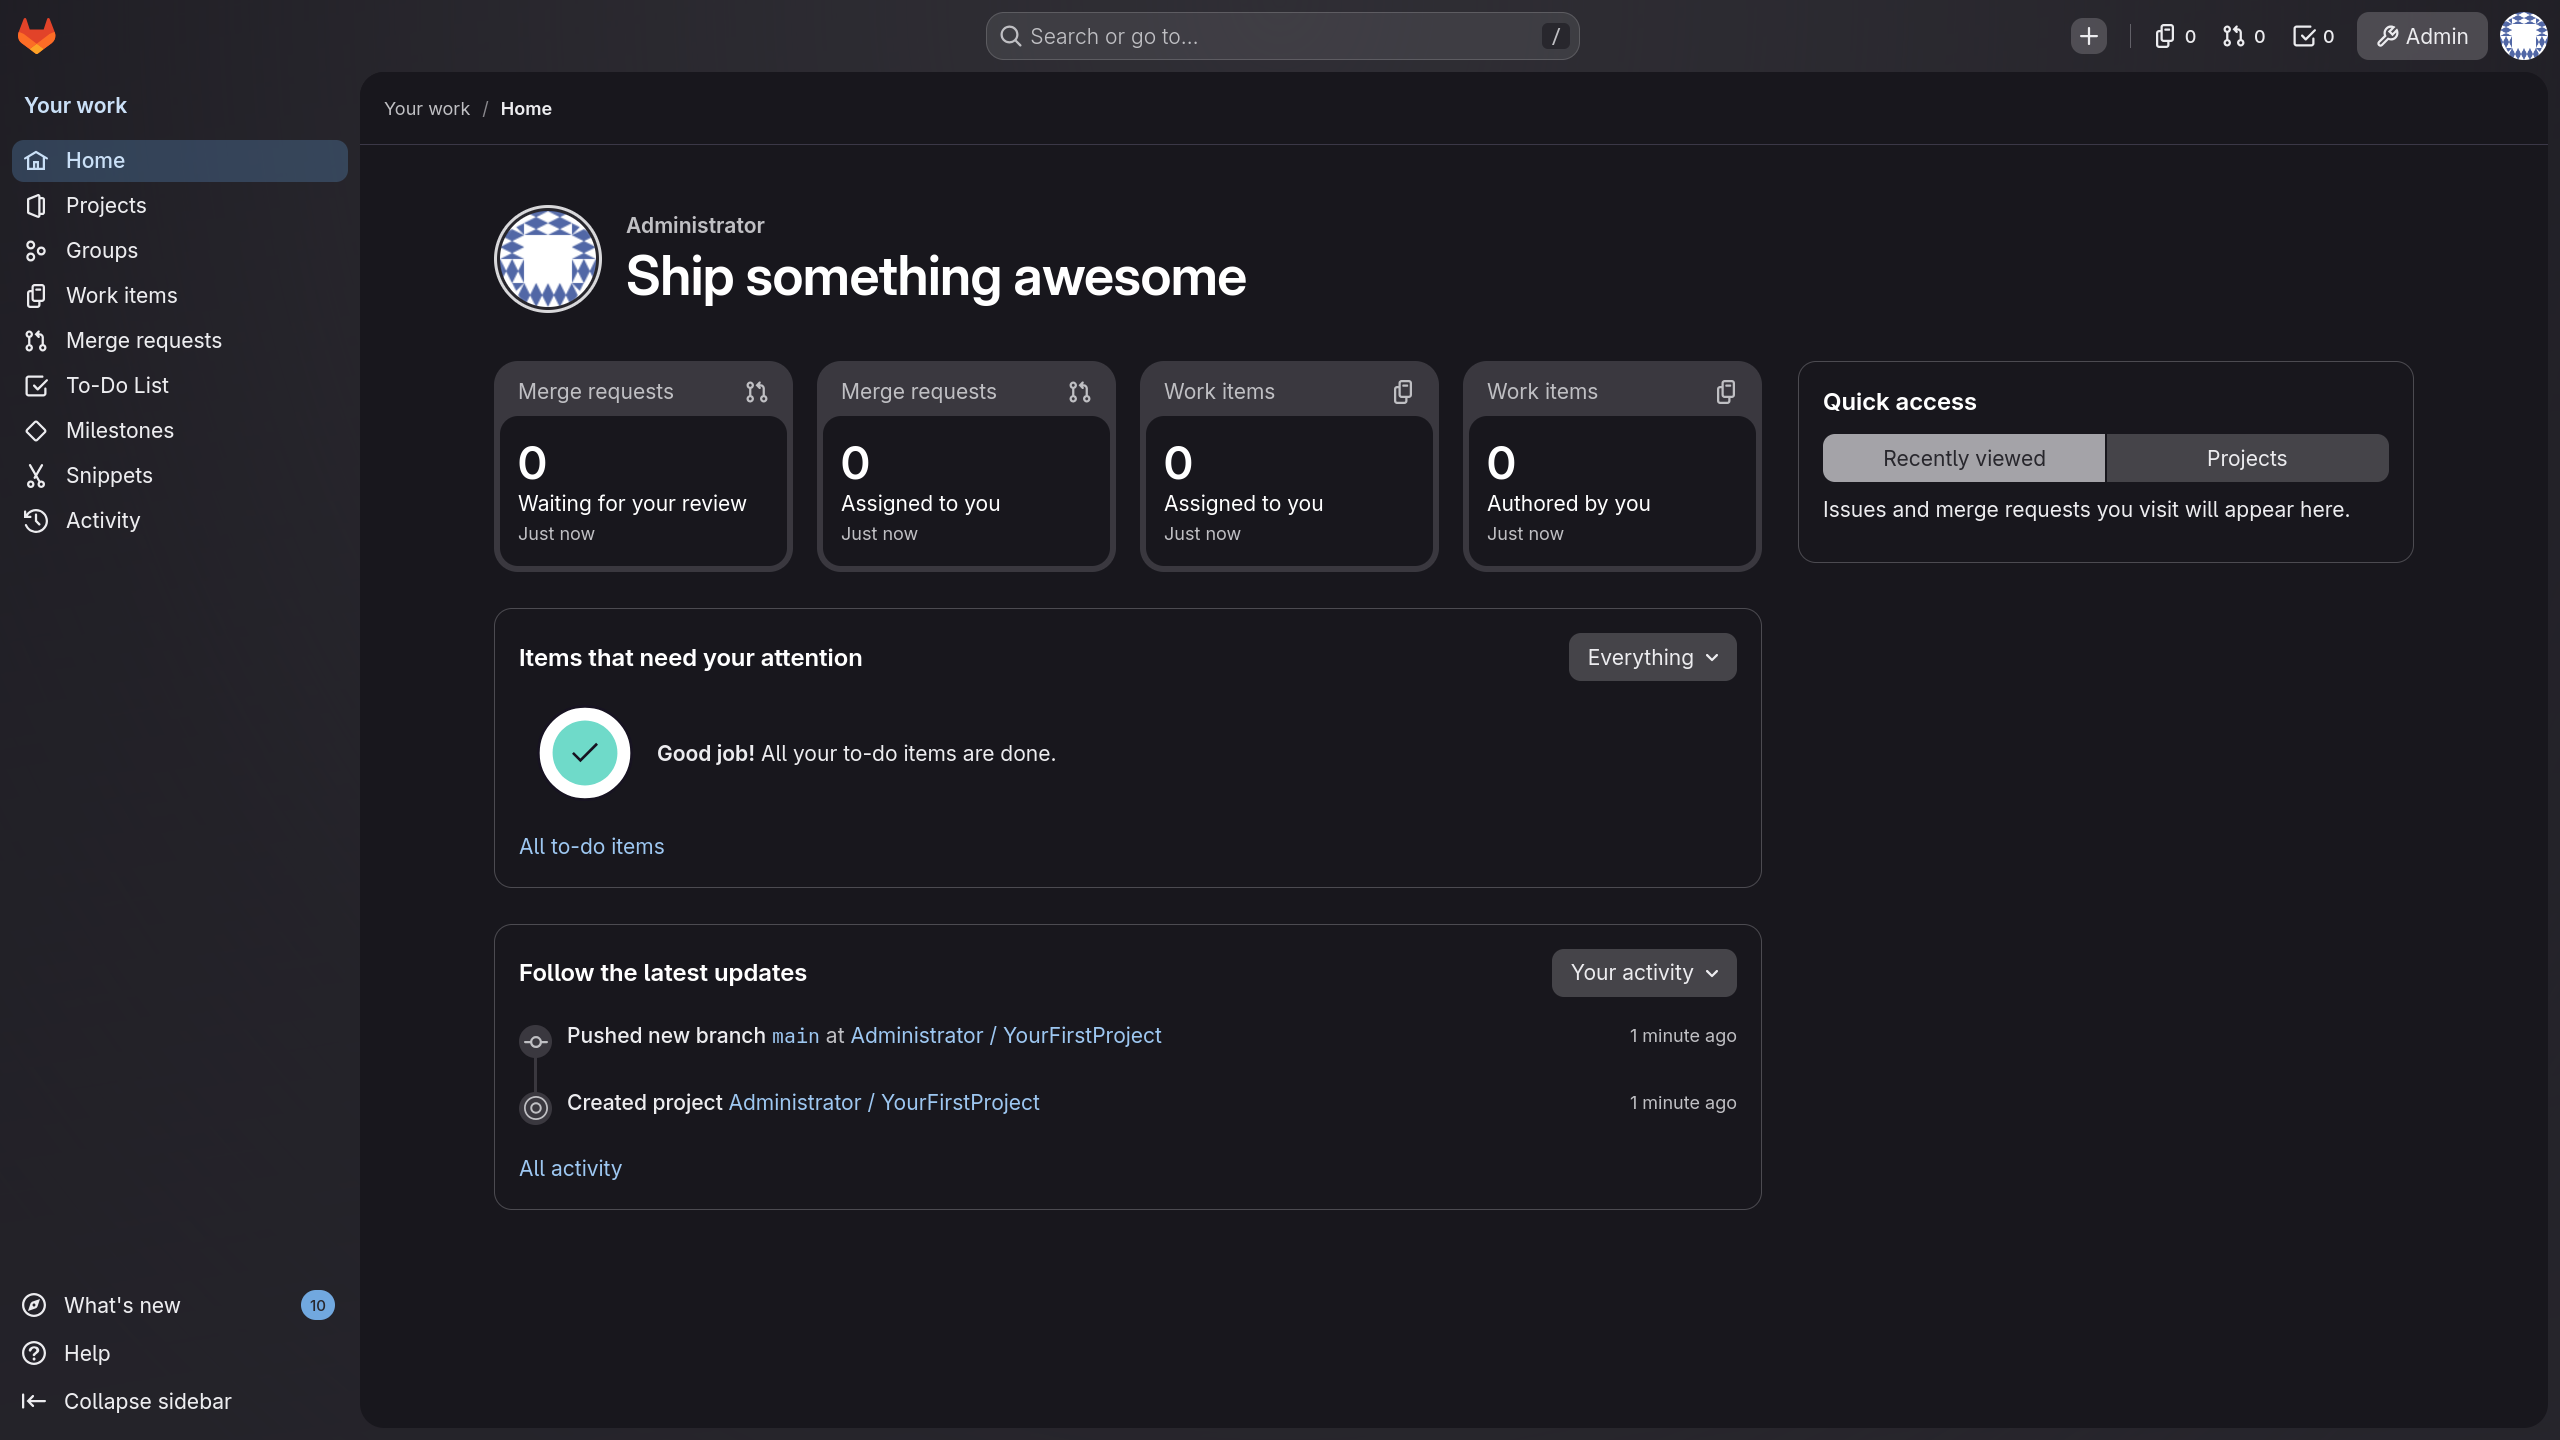This screenshot has width=2560, height=1440.
Task: Open Activity from the sidebar
Action: point(180,521)
